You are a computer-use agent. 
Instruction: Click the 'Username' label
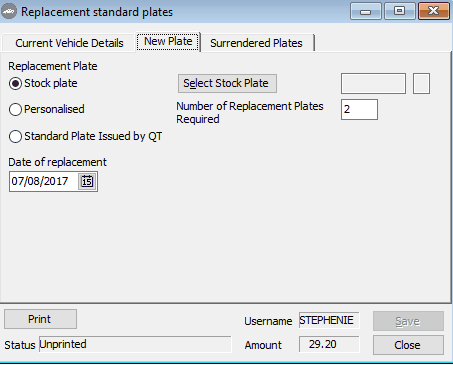268,321
